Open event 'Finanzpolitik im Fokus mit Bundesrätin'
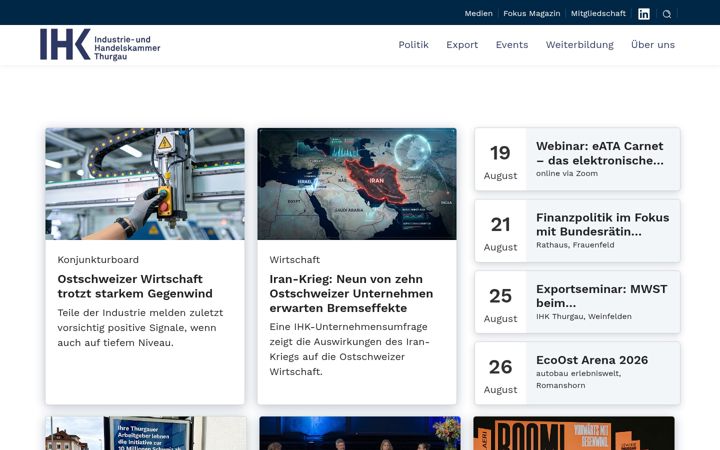The image size is (720, 450). 602,224
